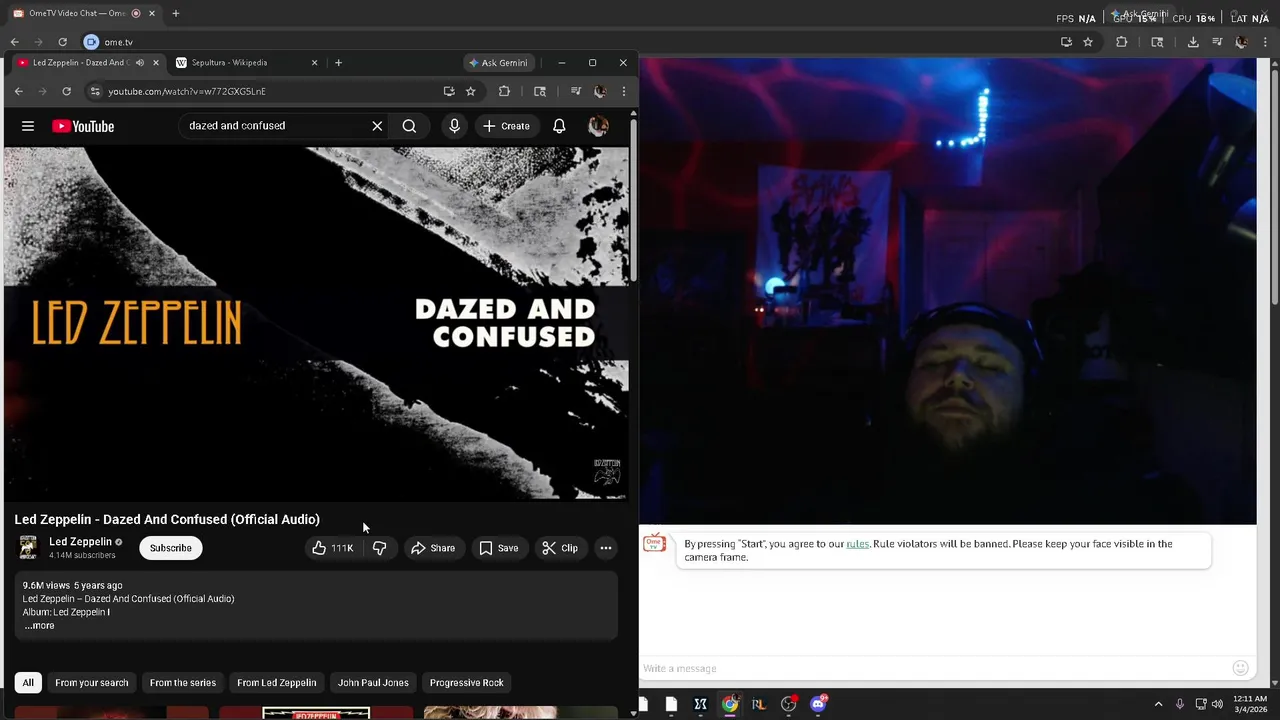Select the Progressive Rock chip
The image size is (1280, 720).
click(x=467, y=683)
